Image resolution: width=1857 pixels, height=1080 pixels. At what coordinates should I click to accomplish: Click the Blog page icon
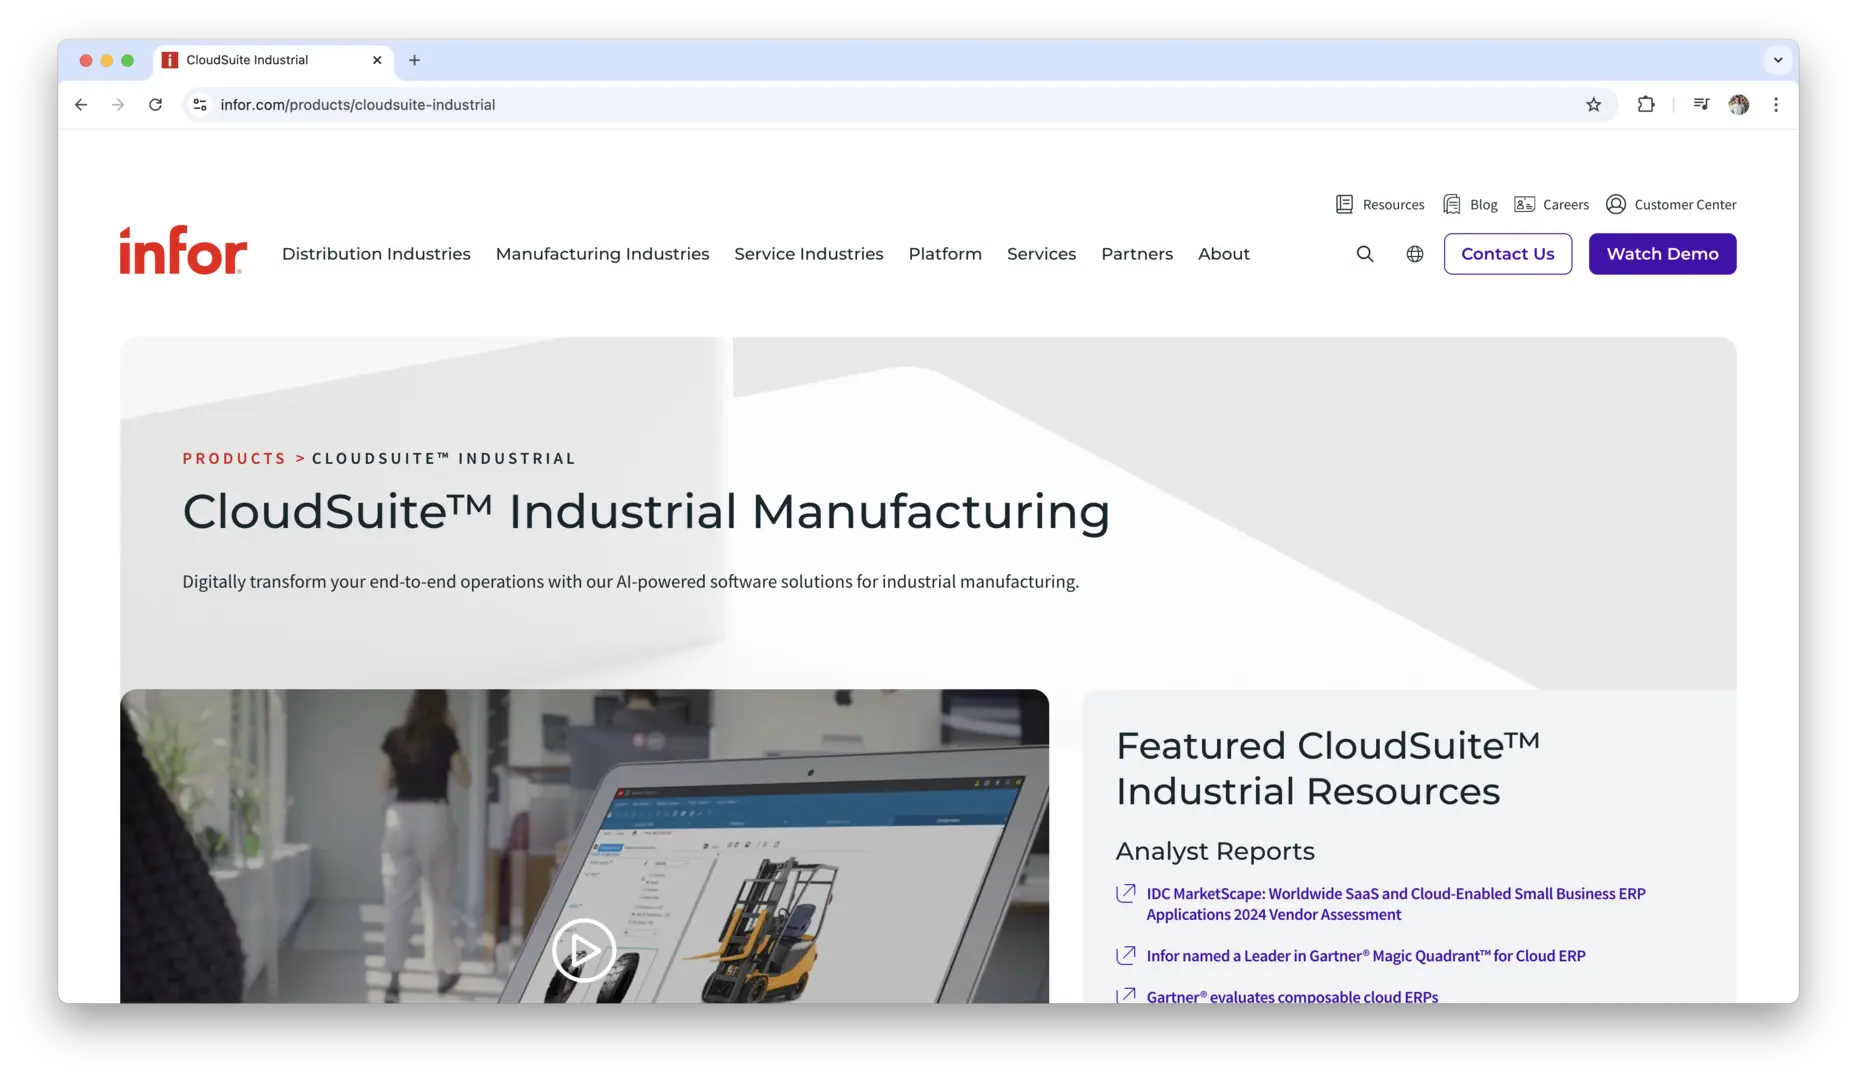(x=1451, y=204)
